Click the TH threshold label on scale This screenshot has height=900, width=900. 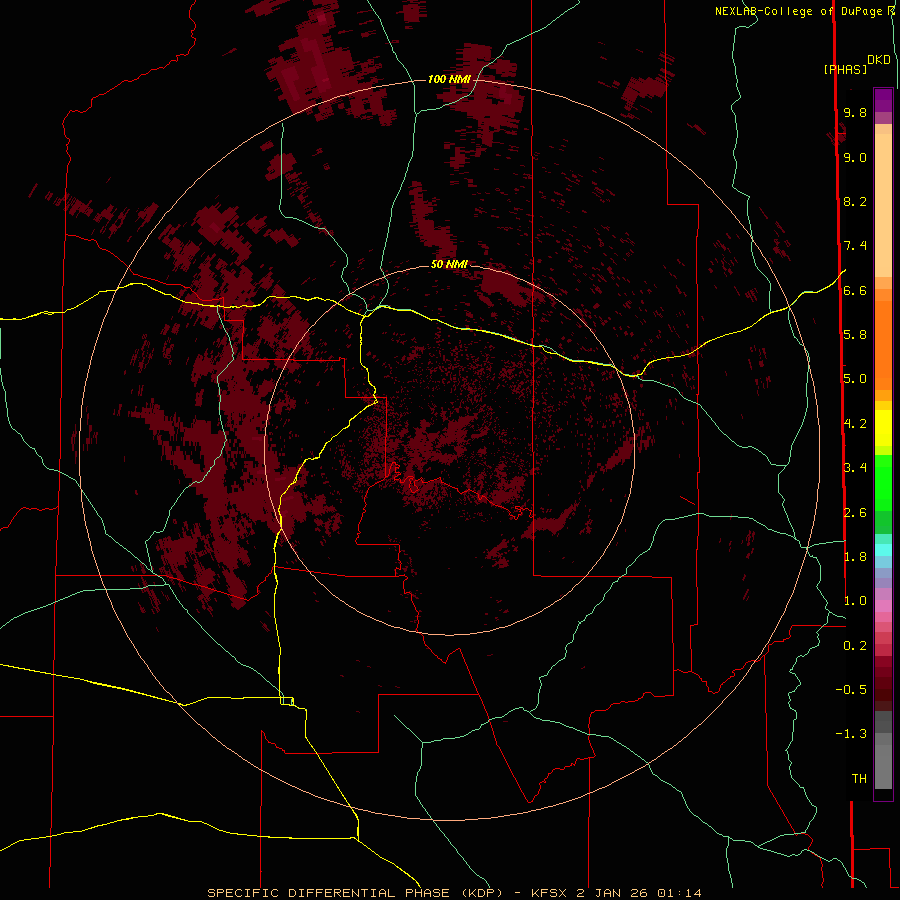pyautogui.click(x=859, y=778)
